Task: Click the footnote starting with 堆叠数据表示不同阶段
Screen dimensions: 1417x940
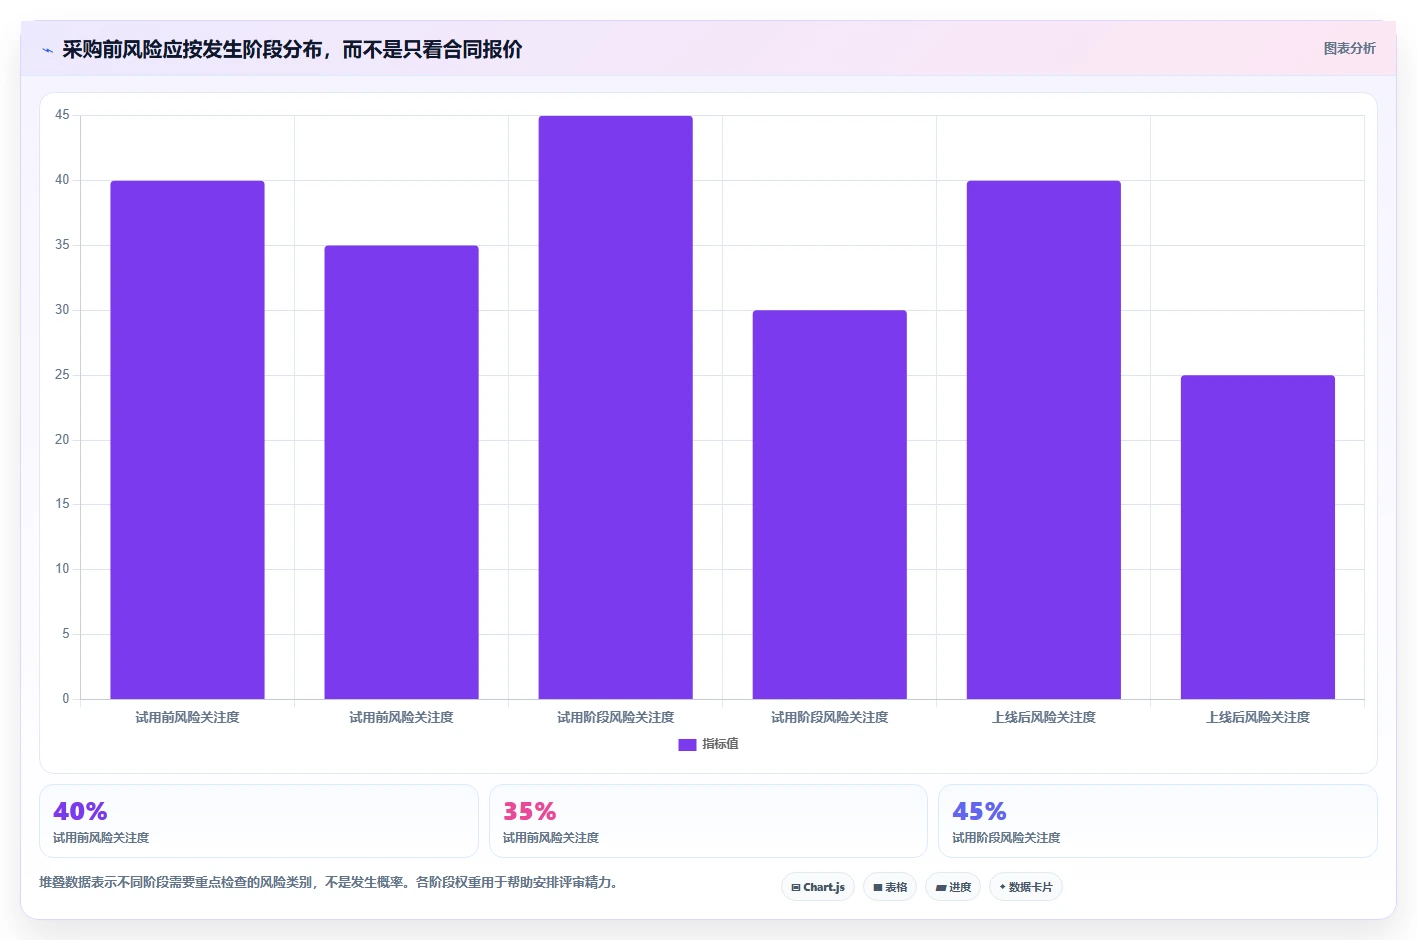Action: point(328,882)
